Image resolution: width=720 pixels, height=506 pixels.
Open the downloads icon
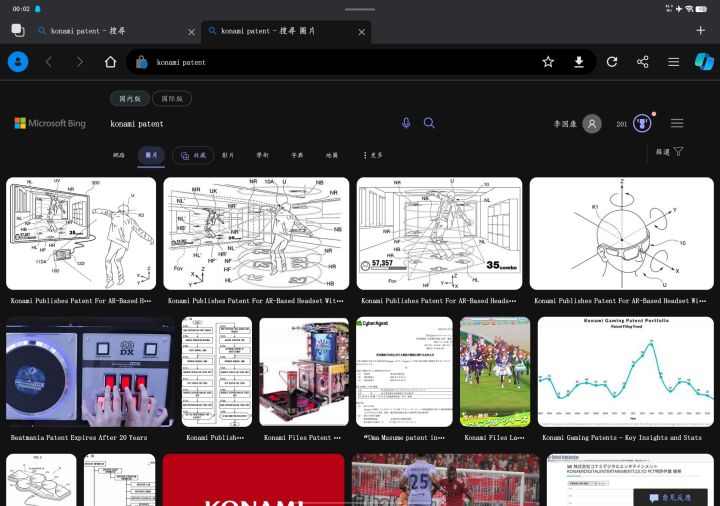tap(579, 62)
